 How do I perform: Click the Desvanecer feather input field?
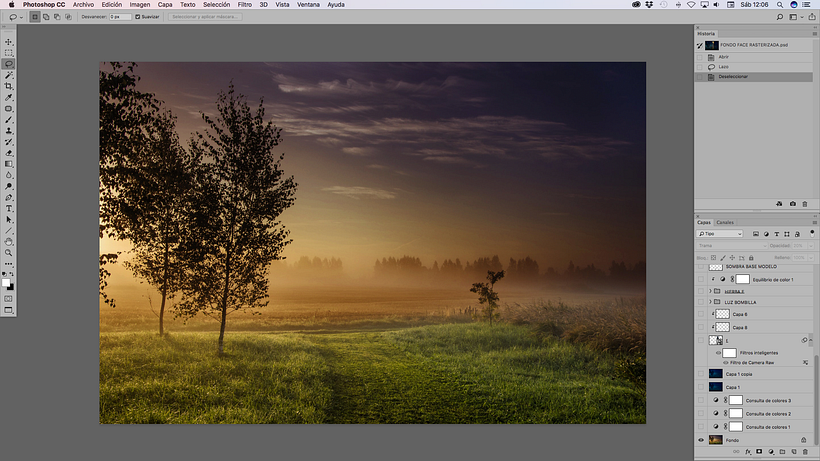(120, 17)
